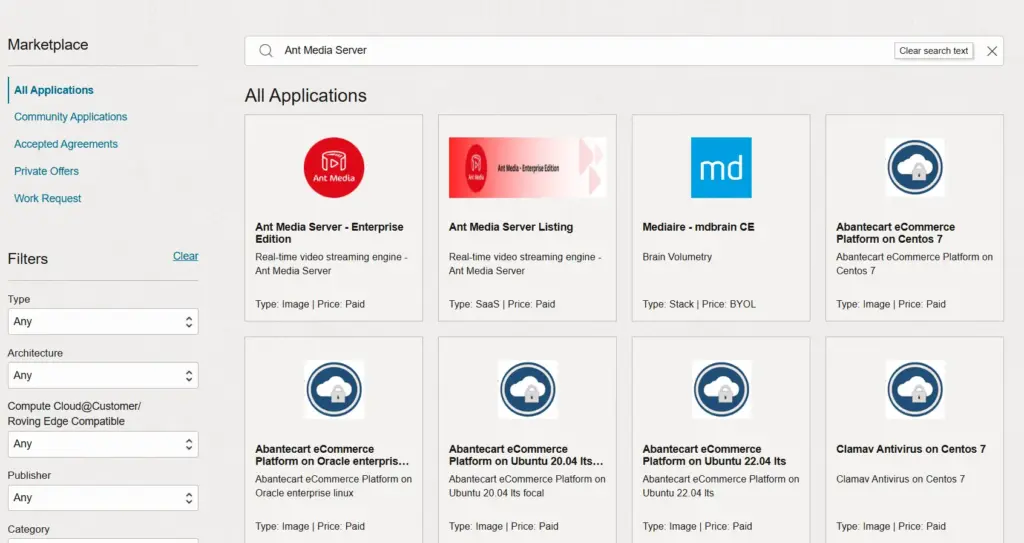
Task: Open the Type filter dropdown
Action: tap(103, 321)
